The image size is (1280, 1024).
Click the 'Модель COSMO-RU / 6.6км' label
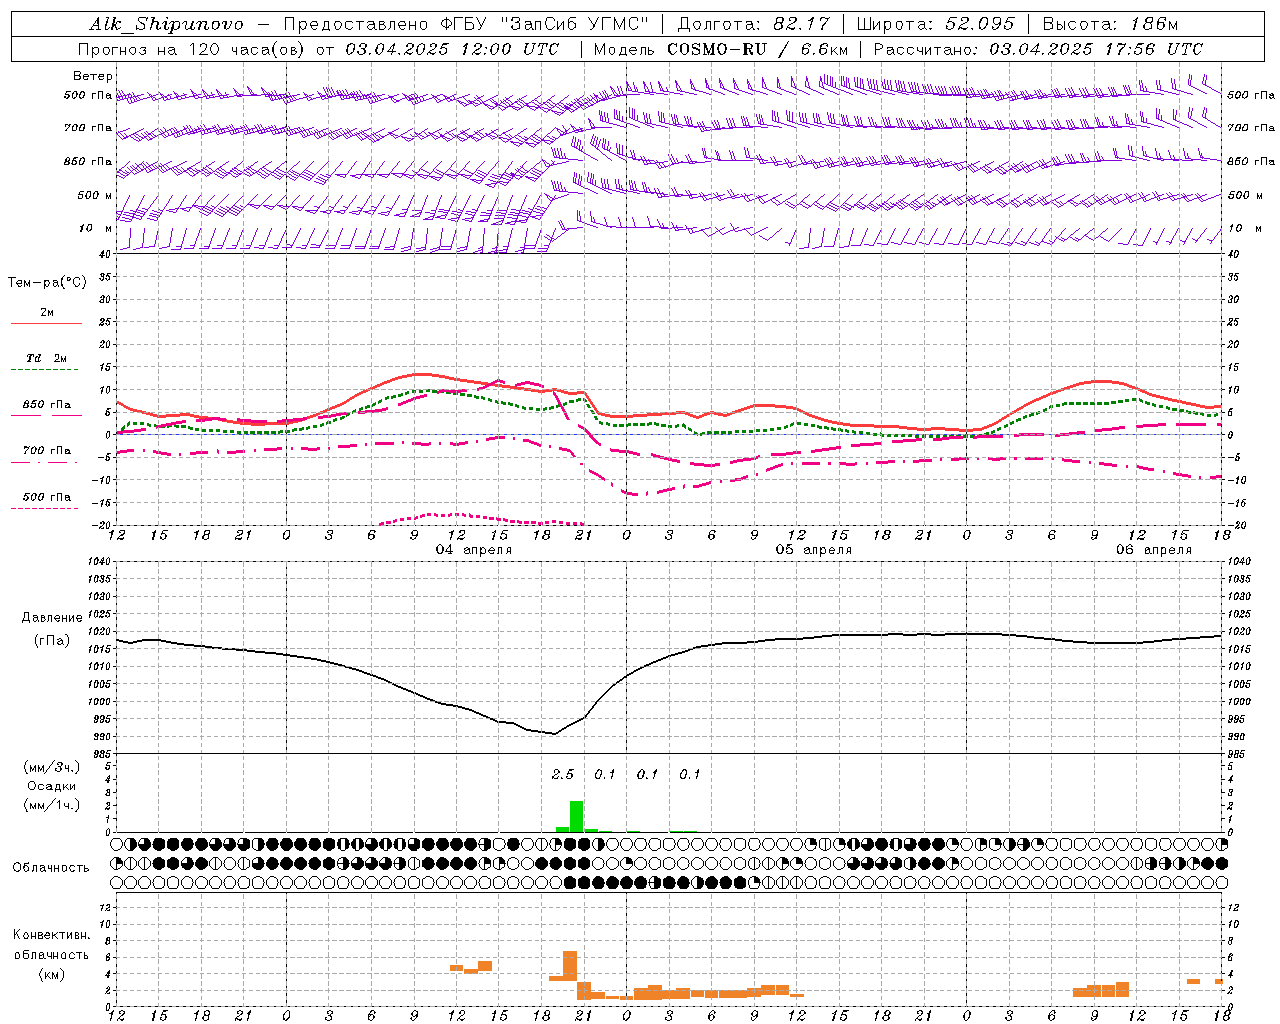(x=720, y=49)
